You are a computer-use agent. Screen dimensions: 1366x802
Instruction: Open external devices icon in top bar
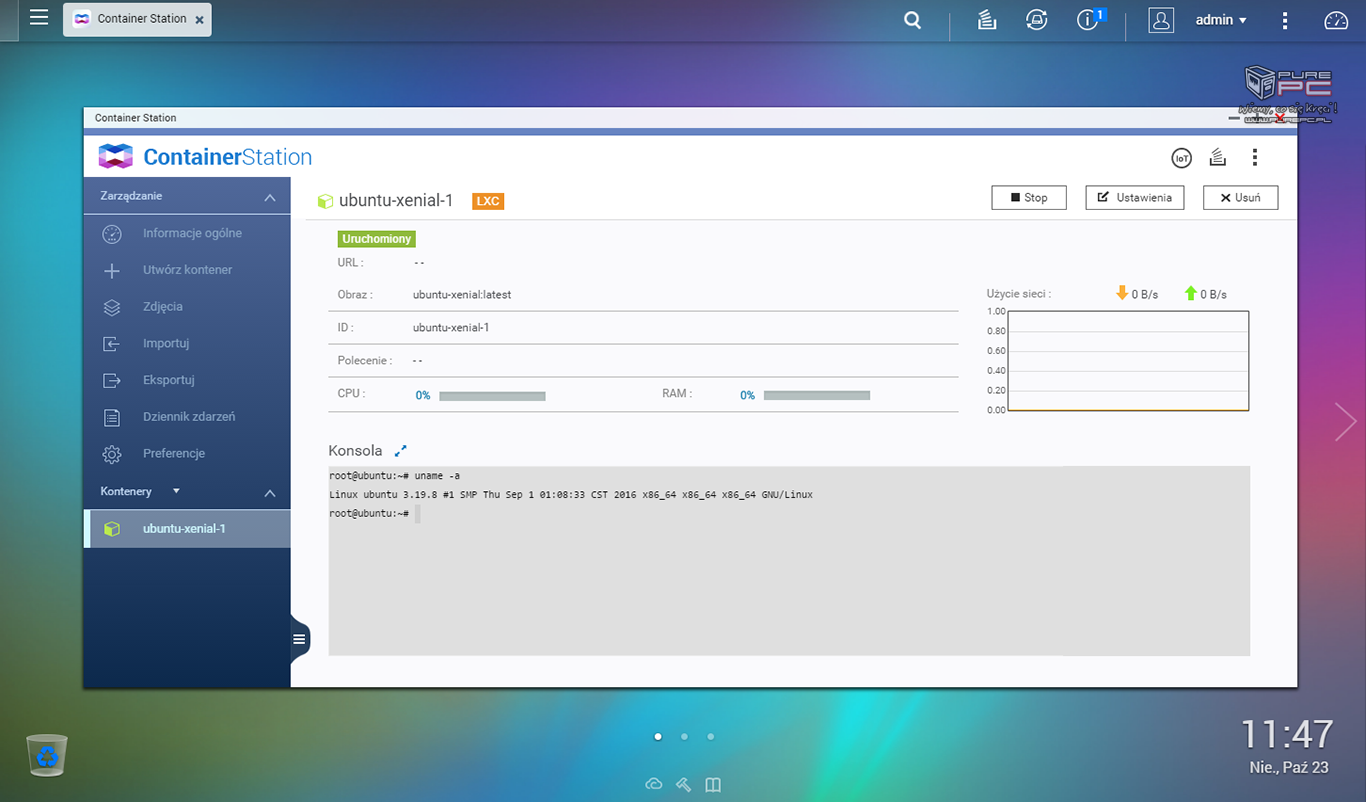(1037, 20)
